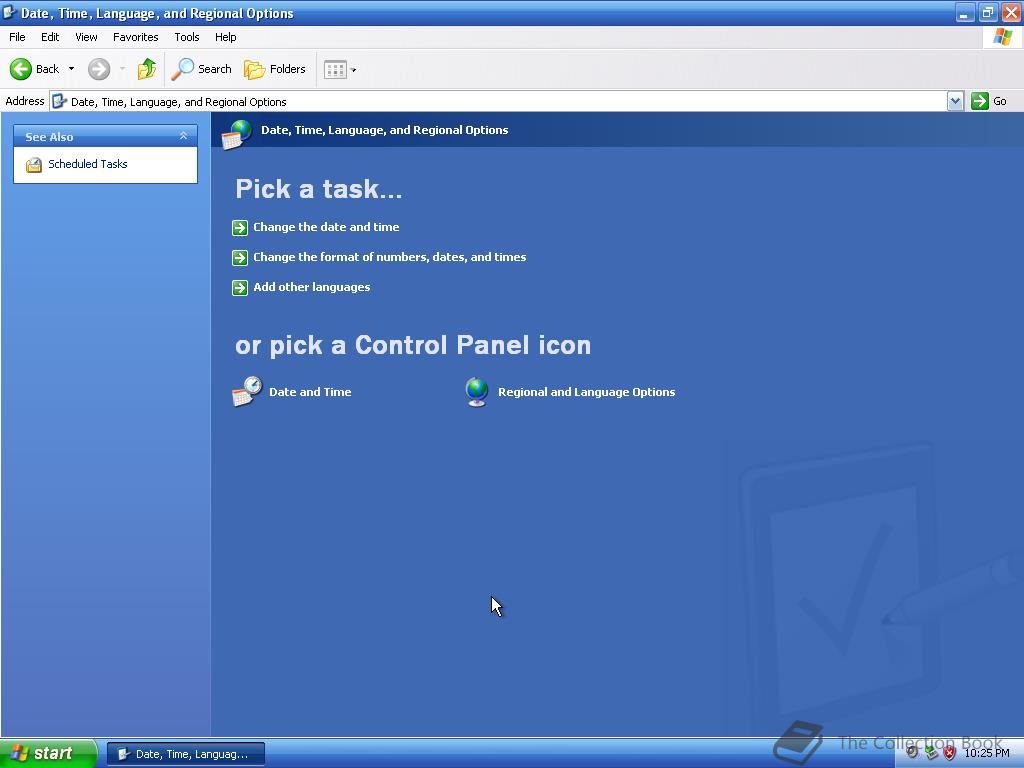Restore down the window
This screenshot has width=1024, height=768.
[x=987, y=12]
